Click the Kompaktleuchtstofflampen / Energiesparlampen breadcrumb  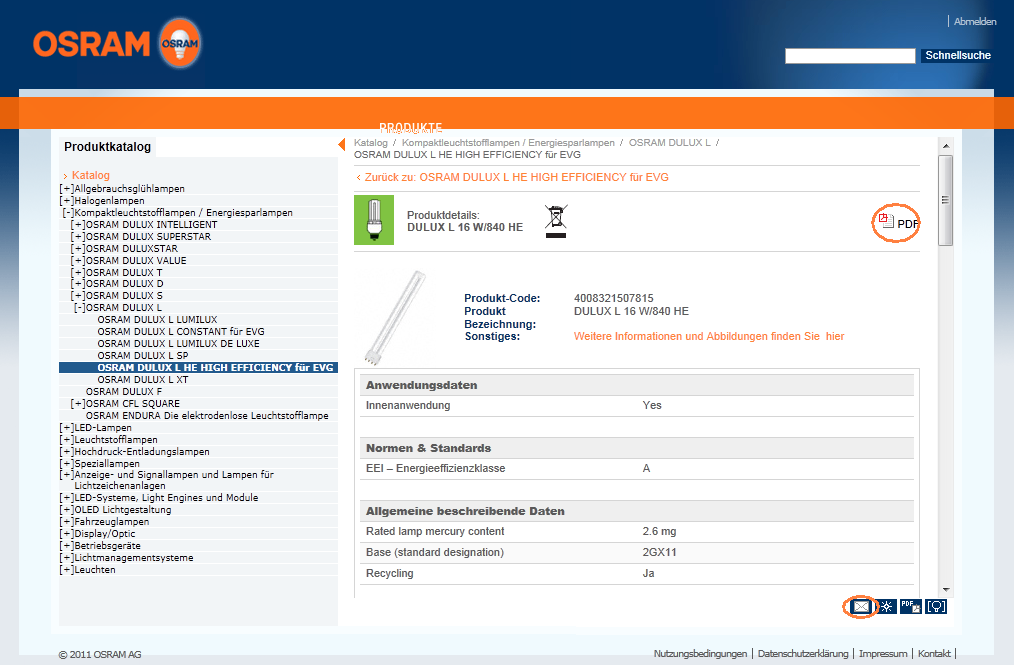508,143
